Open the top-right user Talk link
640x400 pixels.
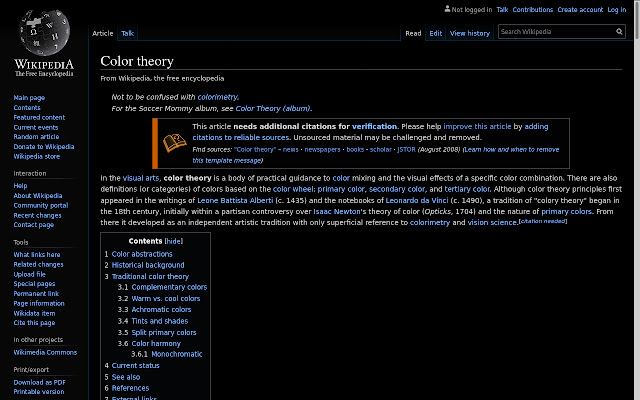(502, 9)
